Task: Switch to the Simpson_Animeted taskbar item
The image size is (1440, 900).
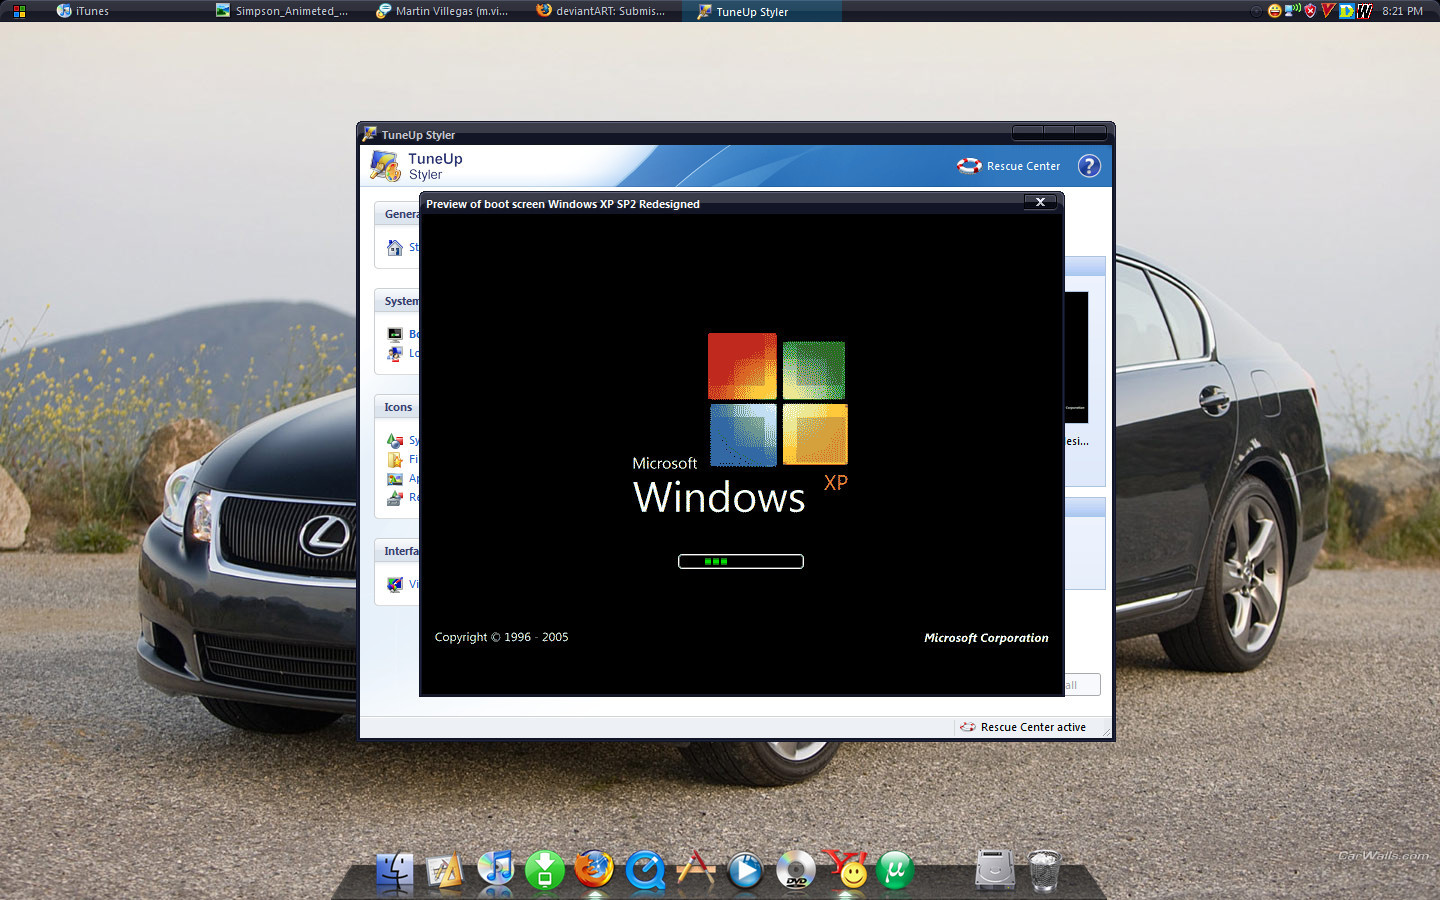Action: 282,11
